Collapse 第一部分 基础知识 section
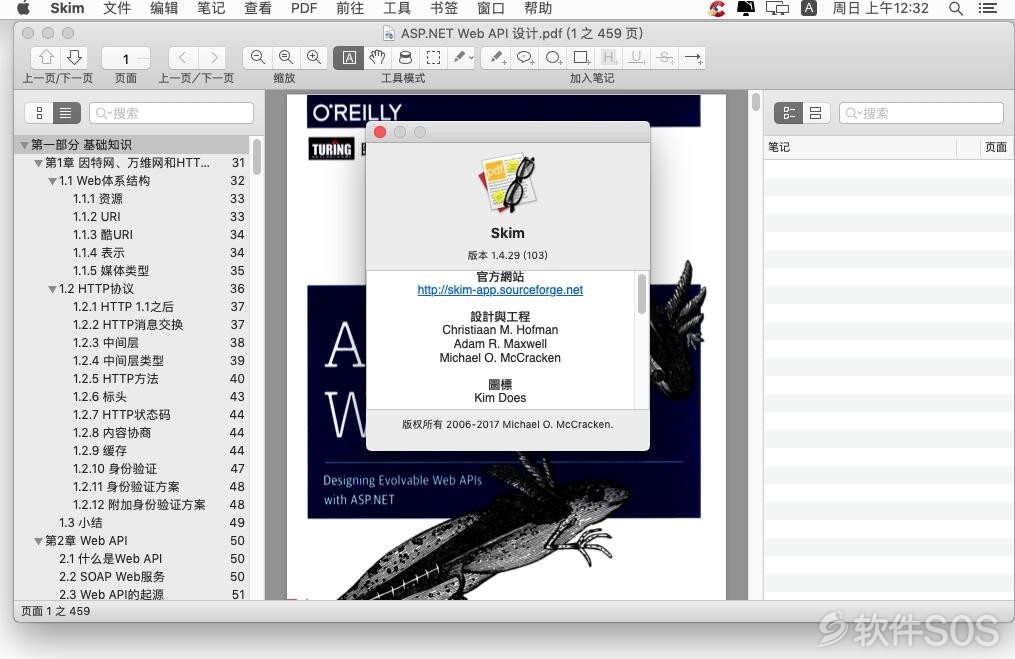 point(24,144)
